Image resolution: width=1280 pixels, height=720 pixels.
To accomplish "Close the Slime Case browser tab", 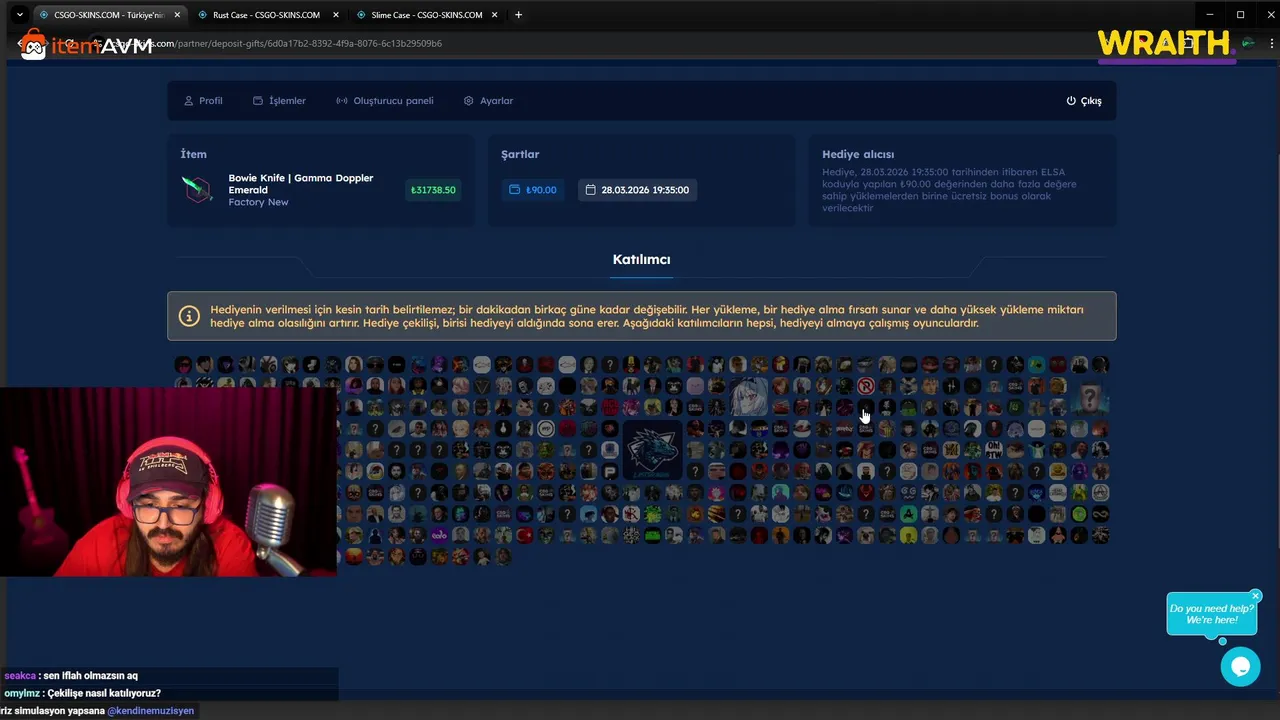I will [495, 15].
